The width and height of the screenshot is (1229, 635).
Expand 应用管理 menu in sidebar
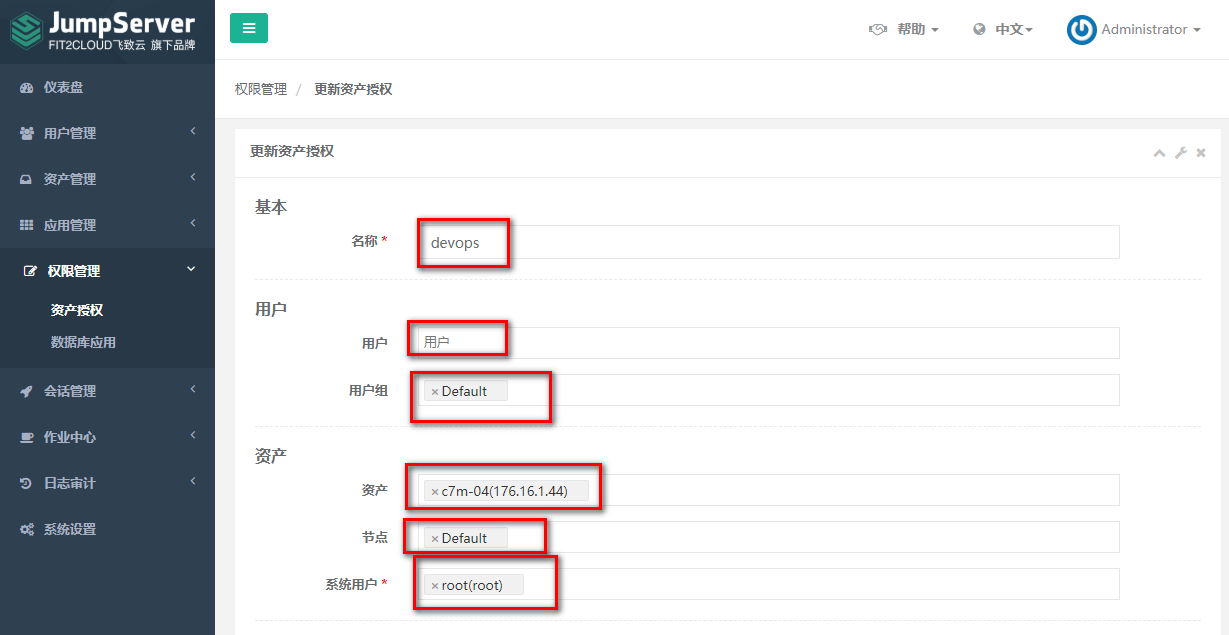tap(107, 225)
